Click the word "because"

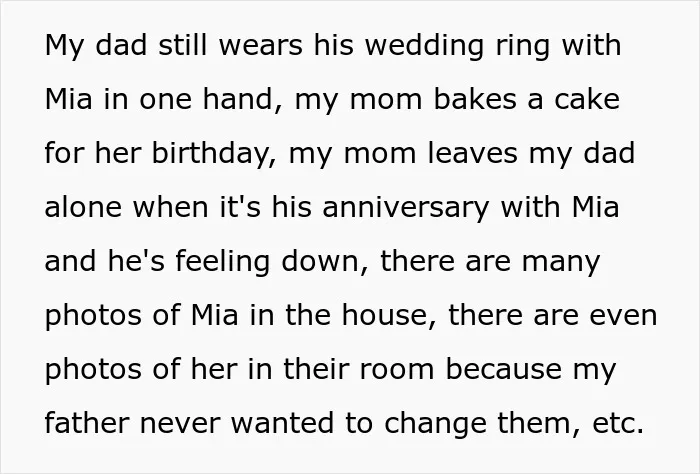(504, 370)
